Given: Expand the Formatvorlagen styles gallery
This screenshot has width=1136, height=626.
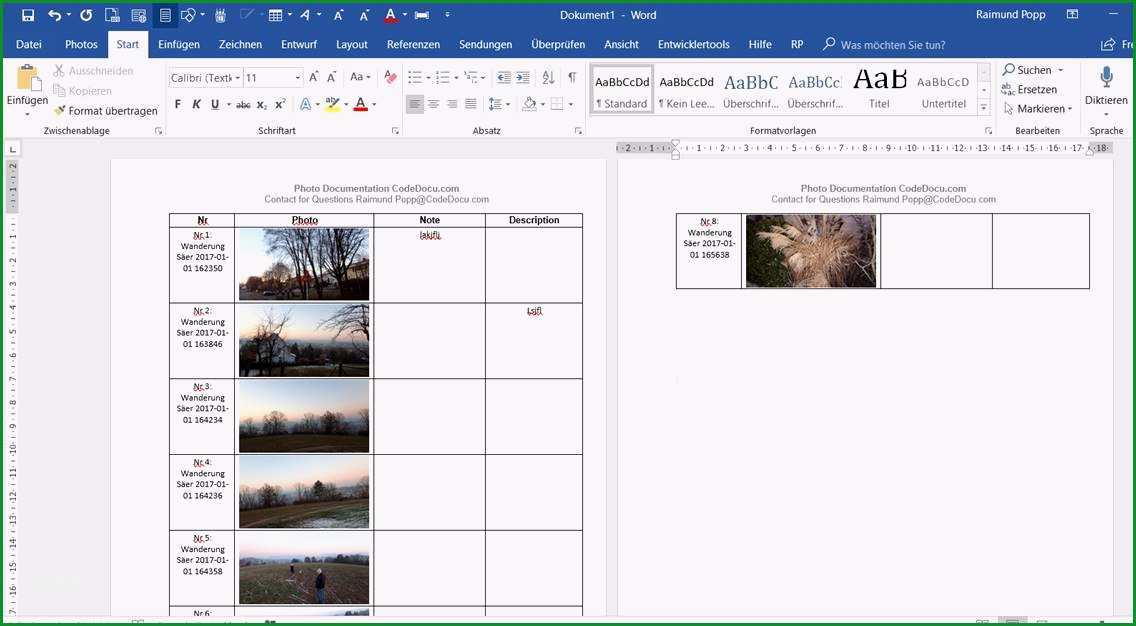Looking at the screenshot, I should click(x=983, y=108).
